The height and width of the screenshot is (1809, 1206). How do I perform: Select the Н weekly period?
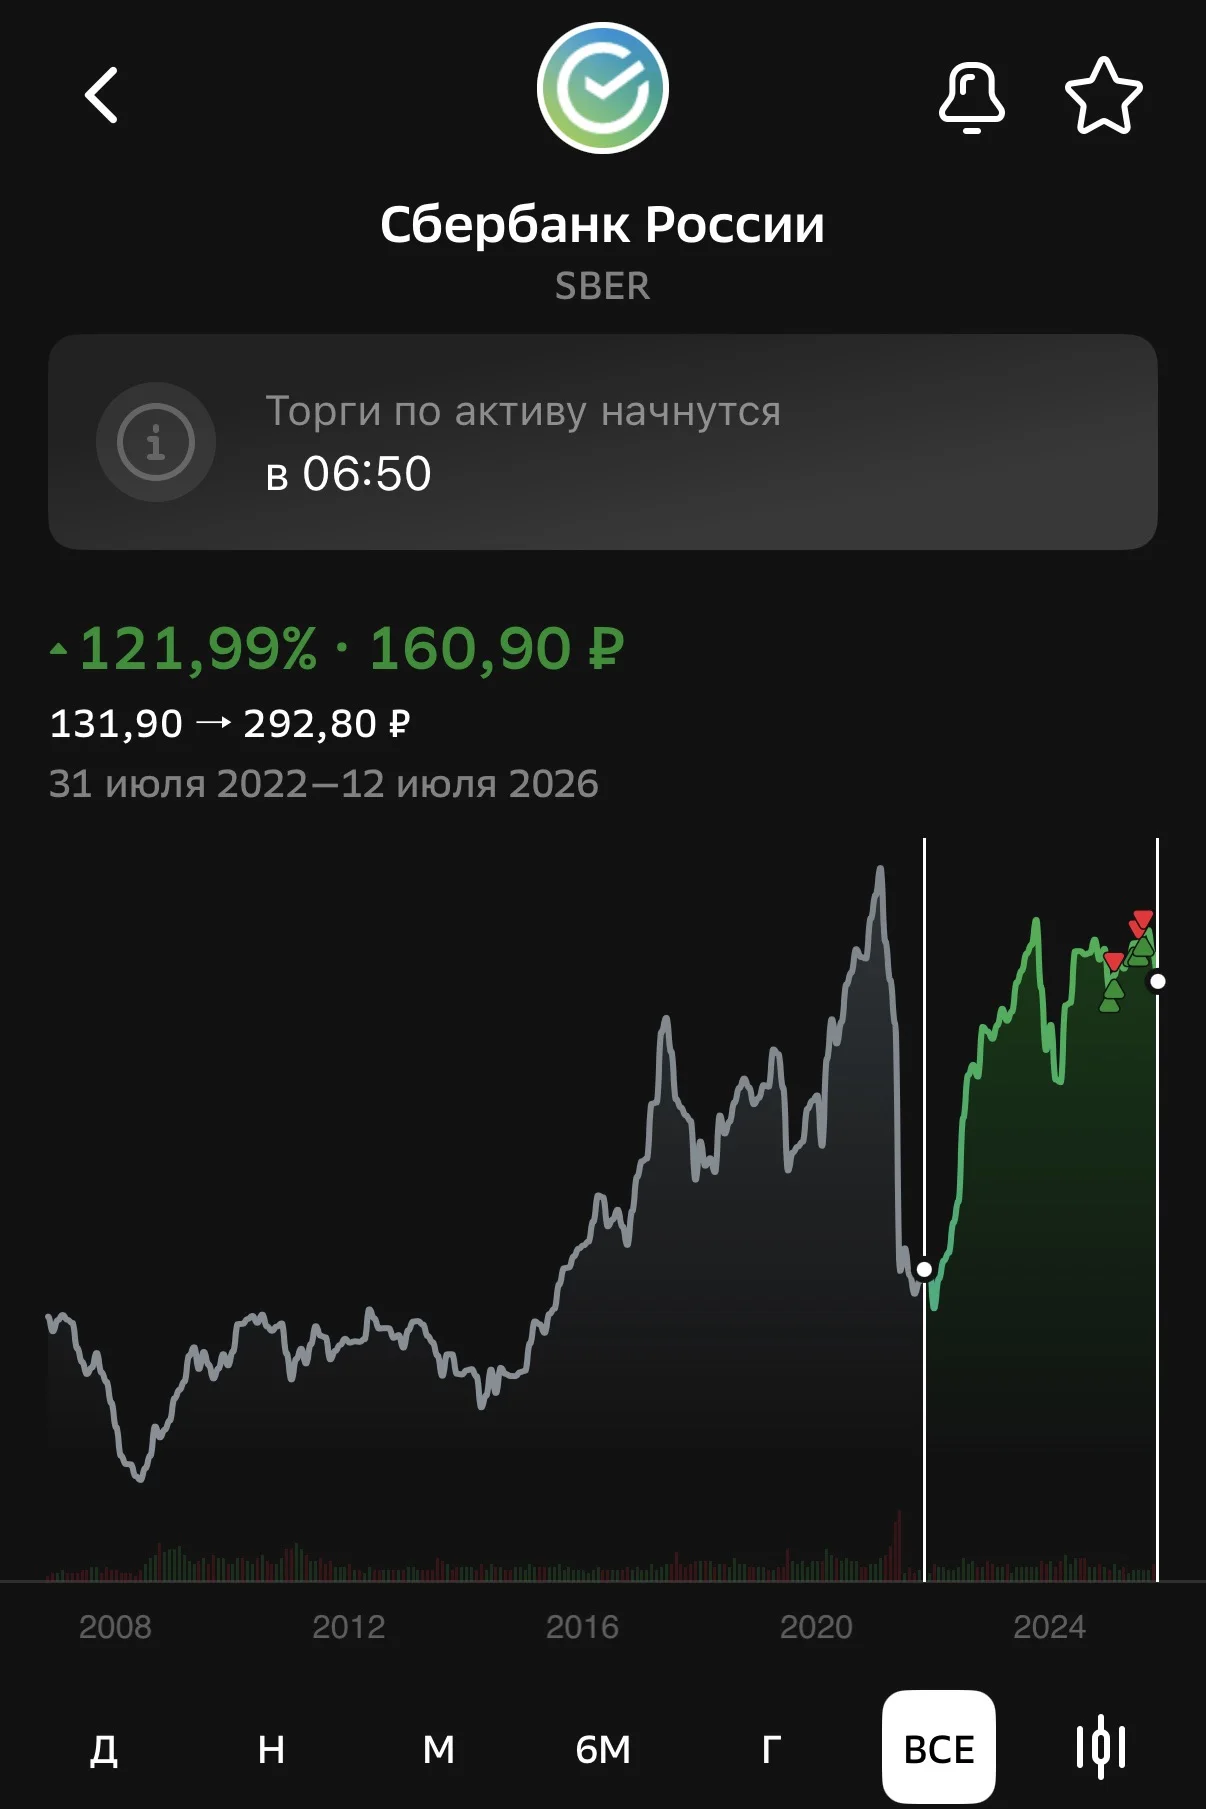[x=271, y=1749]
